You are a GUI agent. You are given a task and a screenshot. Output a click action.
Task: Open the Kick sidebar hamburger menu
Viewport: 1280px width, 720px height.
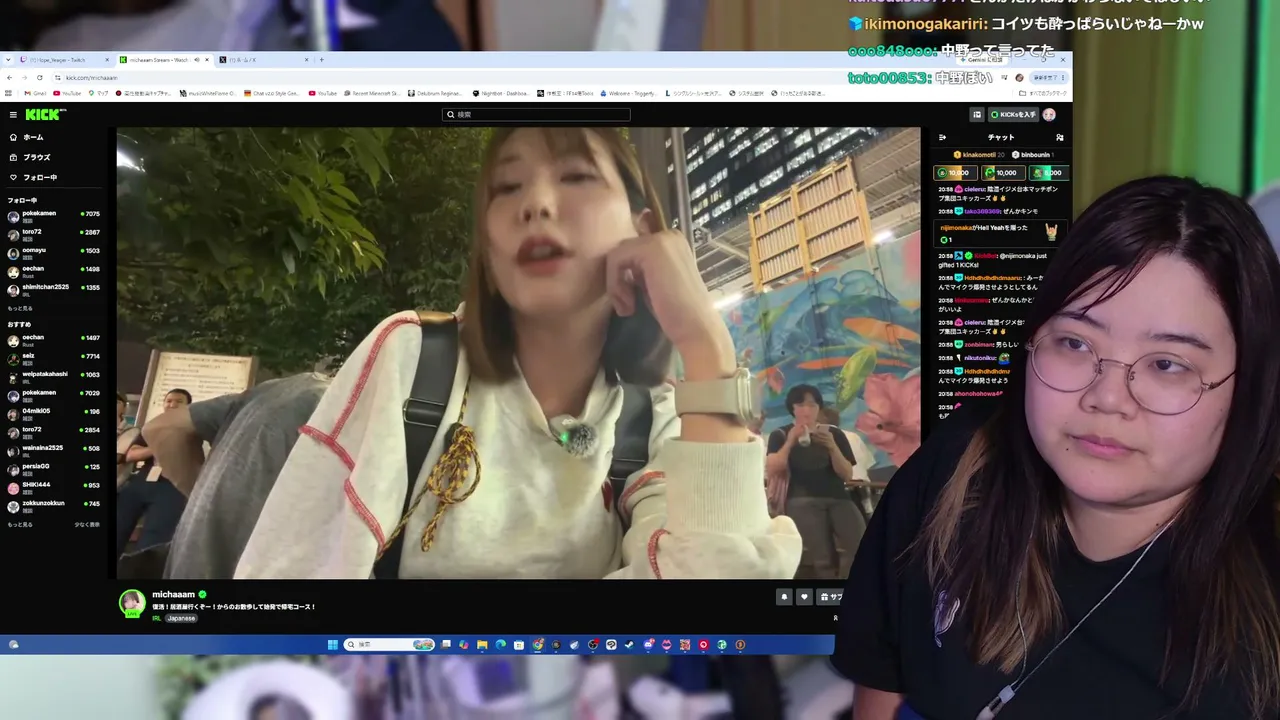point(13,115)
